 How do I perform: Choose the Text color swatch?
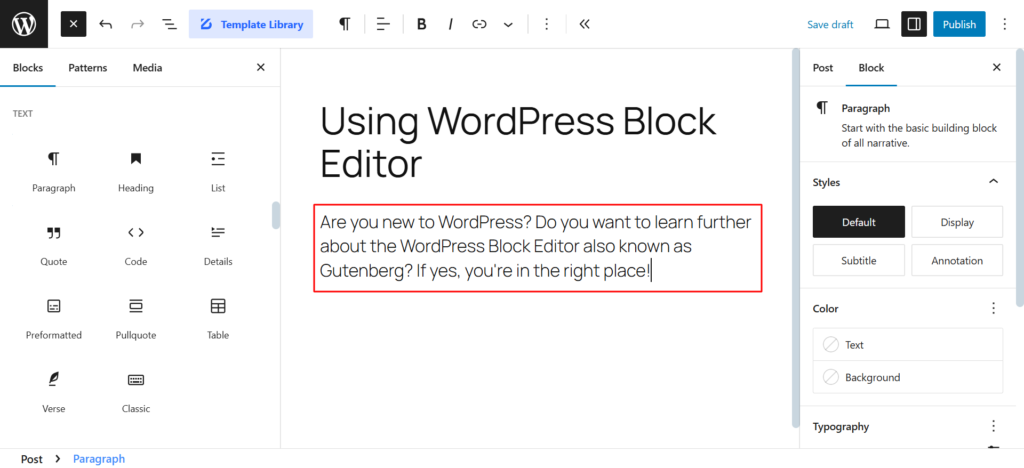coord(908,345)
